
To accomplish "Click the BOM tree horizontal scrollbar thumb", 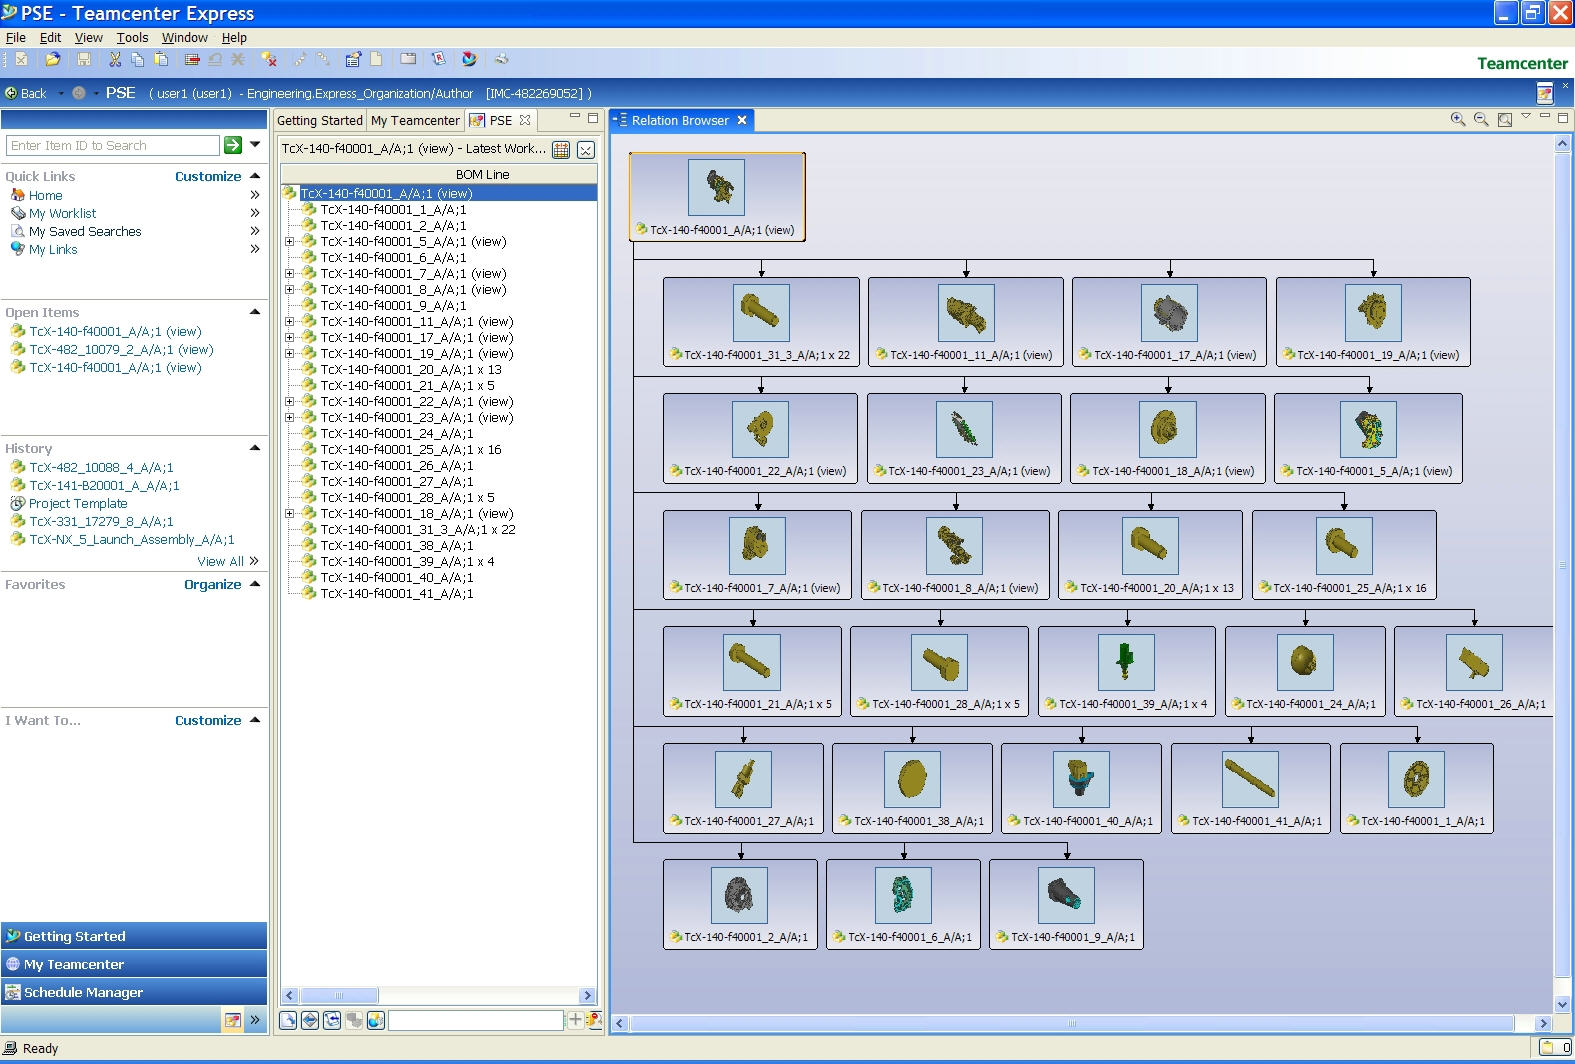I will click(x=339, y=995).
